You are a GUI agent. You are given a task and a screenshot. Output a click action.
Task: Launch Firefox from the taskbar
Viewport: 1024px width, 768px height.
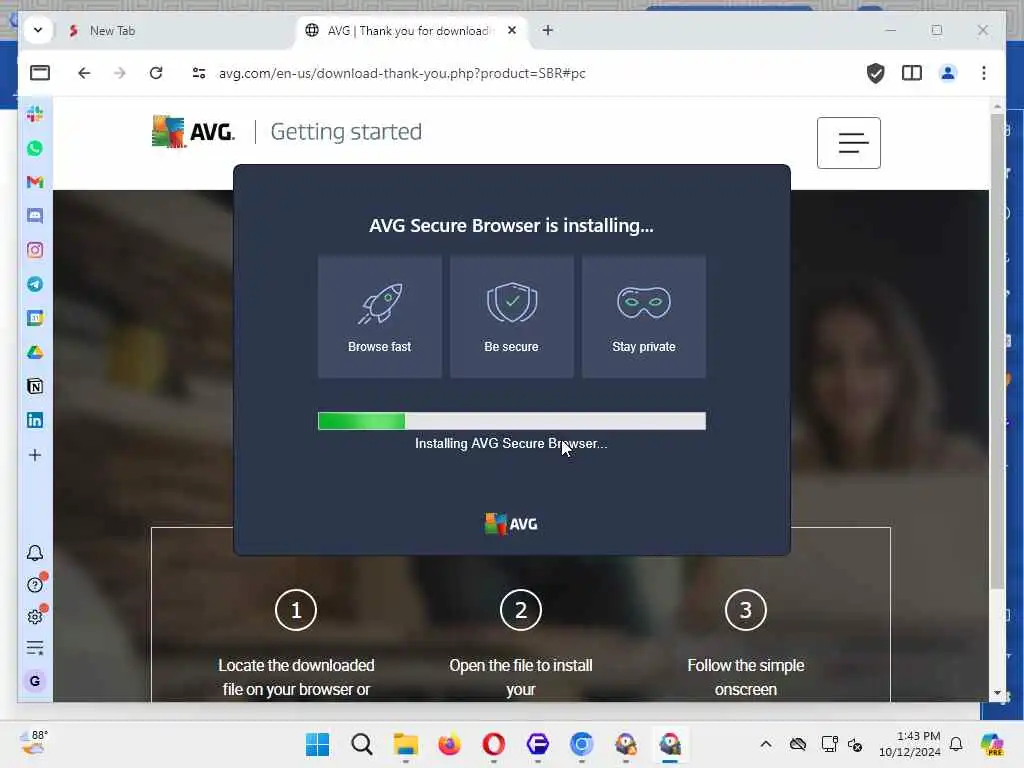[x=449, y=744]
